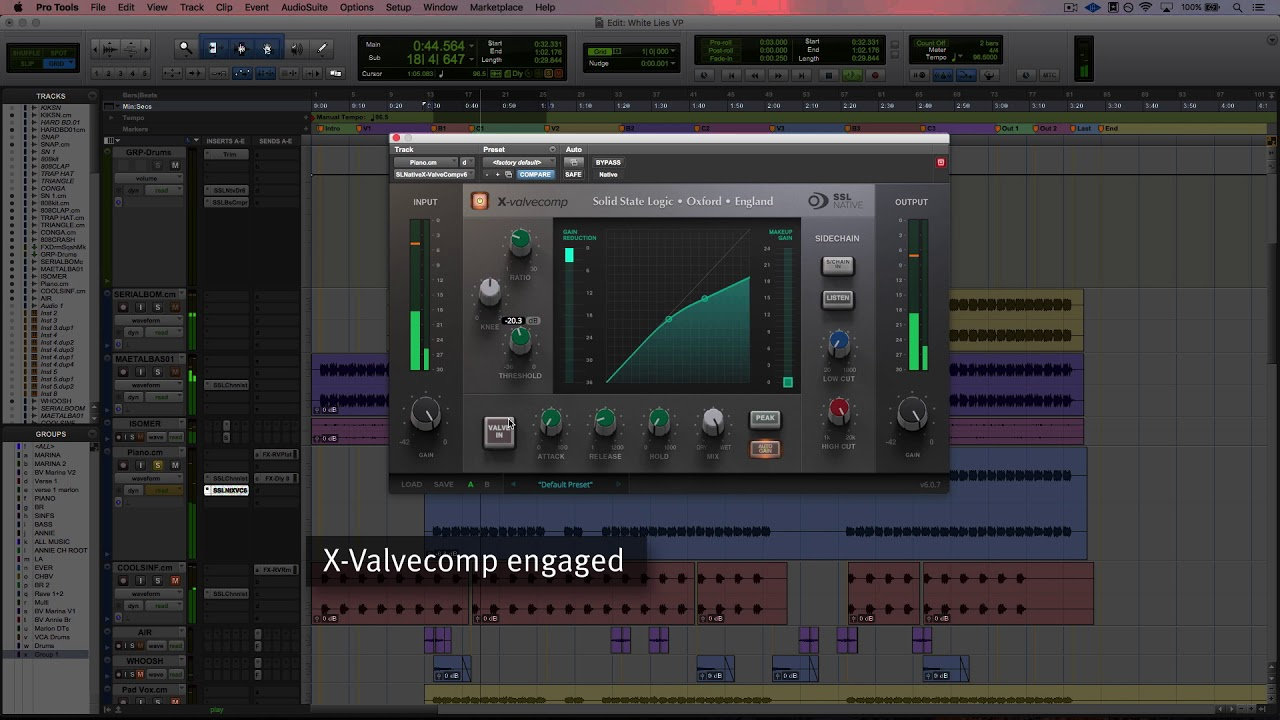Viewport: 1280px width, 720px height.
Task: Open the factory default preset dropdown
Action: (x=519, y=162)
